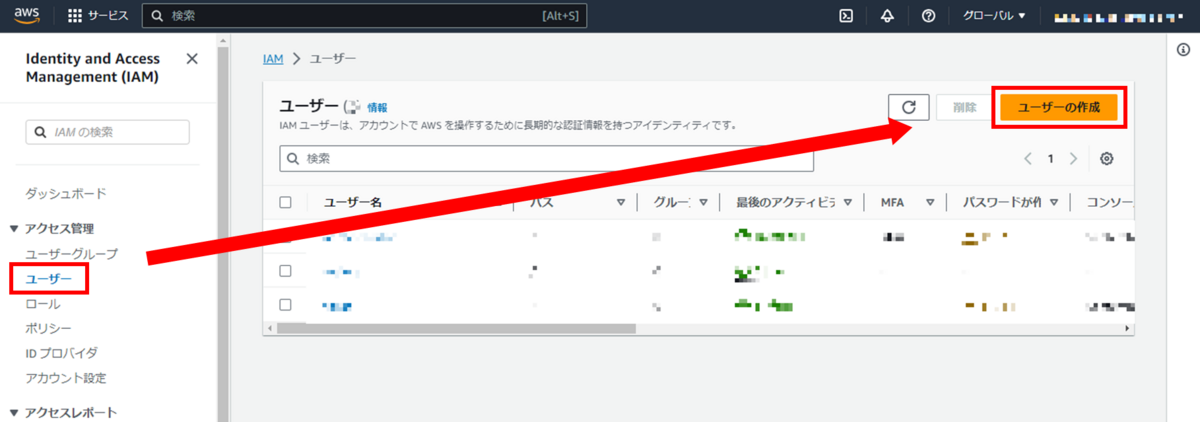Viewport: 1200px width, 422px height.
Task: Check the third user row checkbox
Action: click(x=285, y=304)
